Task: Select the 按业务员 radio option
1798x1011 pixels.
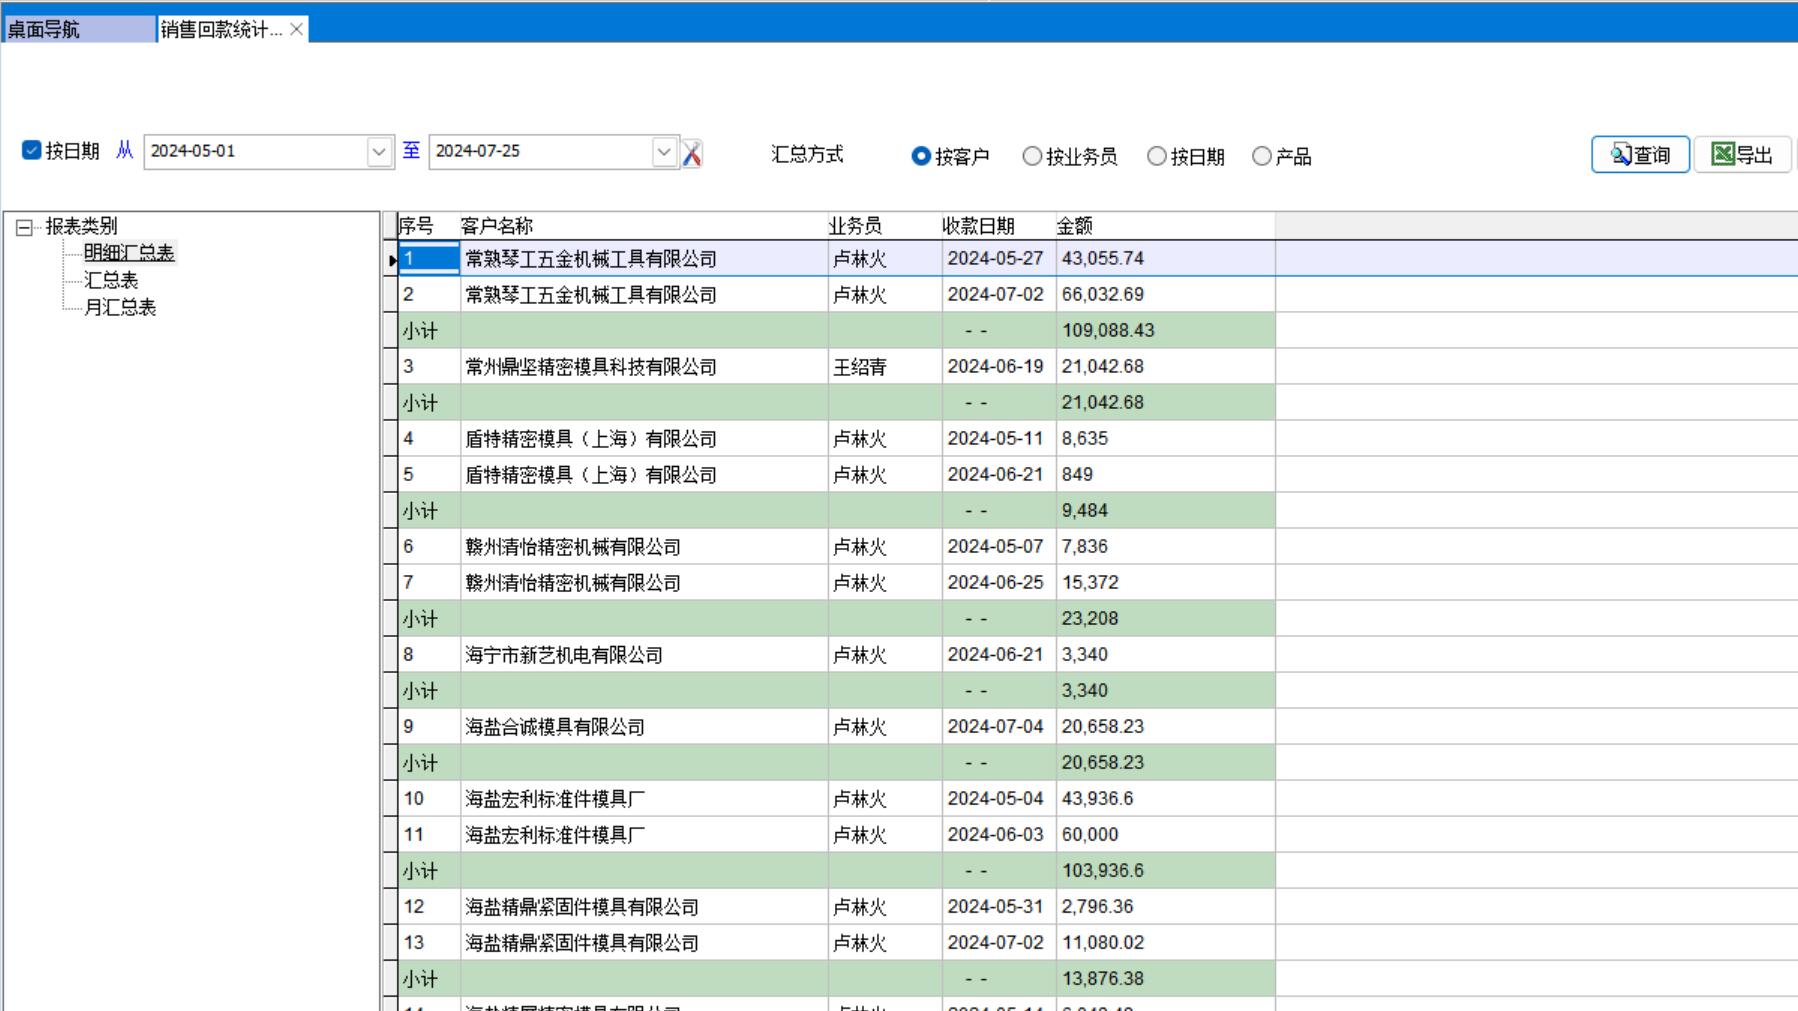Action: pos(1032,157)
